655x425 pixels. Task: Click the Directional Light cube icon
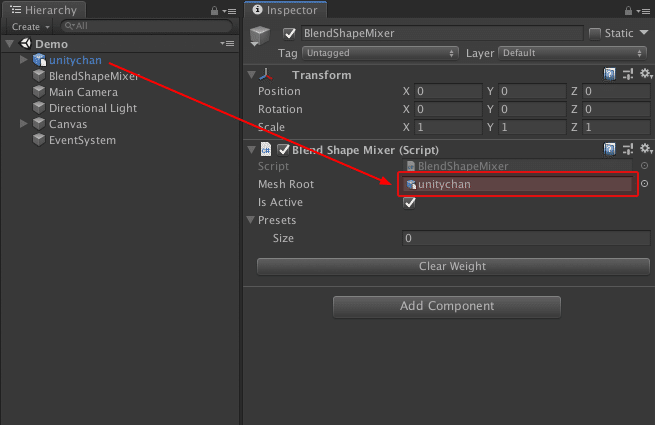39,108
